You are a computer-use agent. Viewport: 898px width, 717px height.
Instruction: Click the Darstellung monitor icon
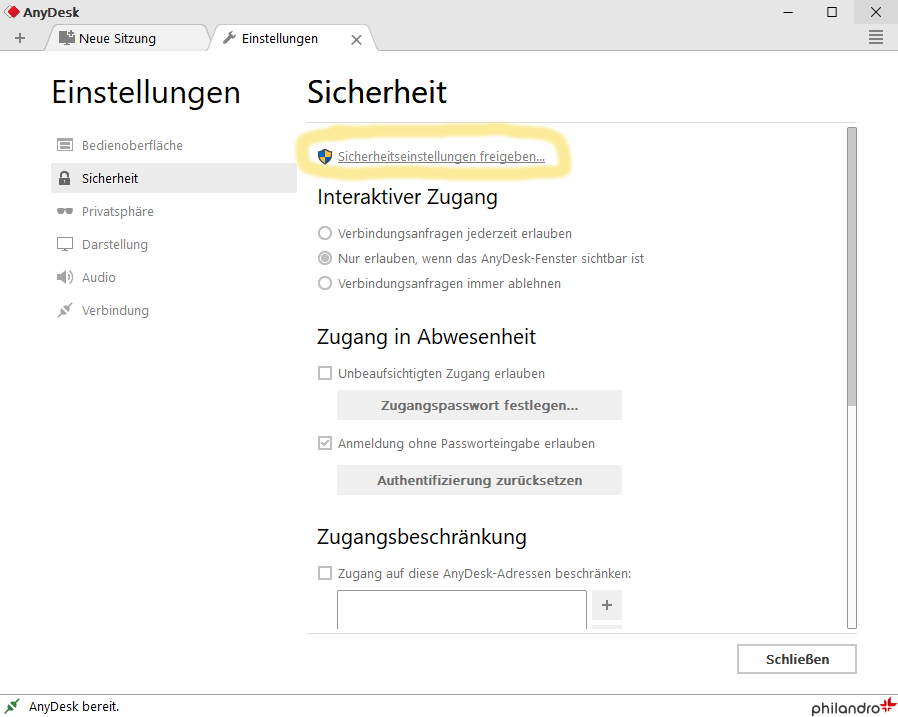coord(65,245)
